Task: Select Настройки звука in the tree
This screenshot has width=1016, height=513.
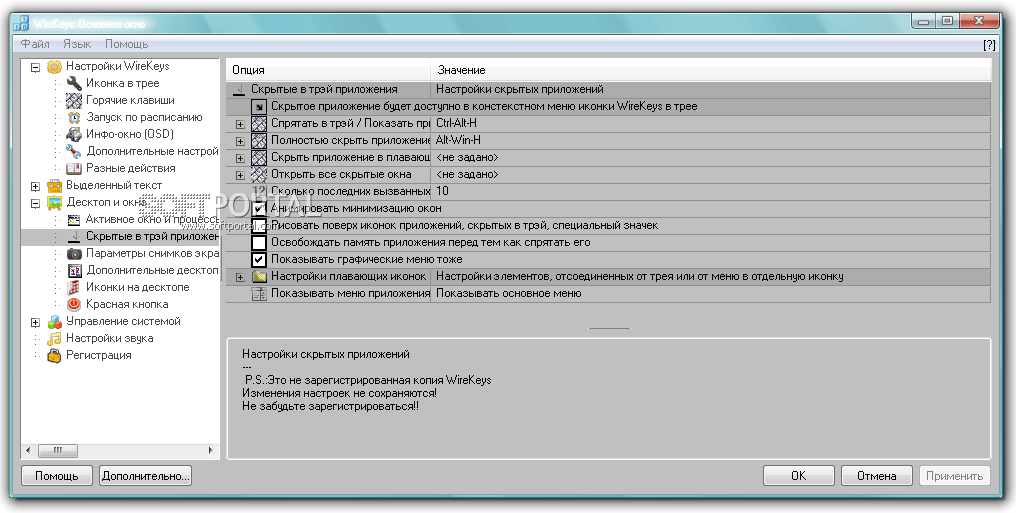Action: [110, 338]
